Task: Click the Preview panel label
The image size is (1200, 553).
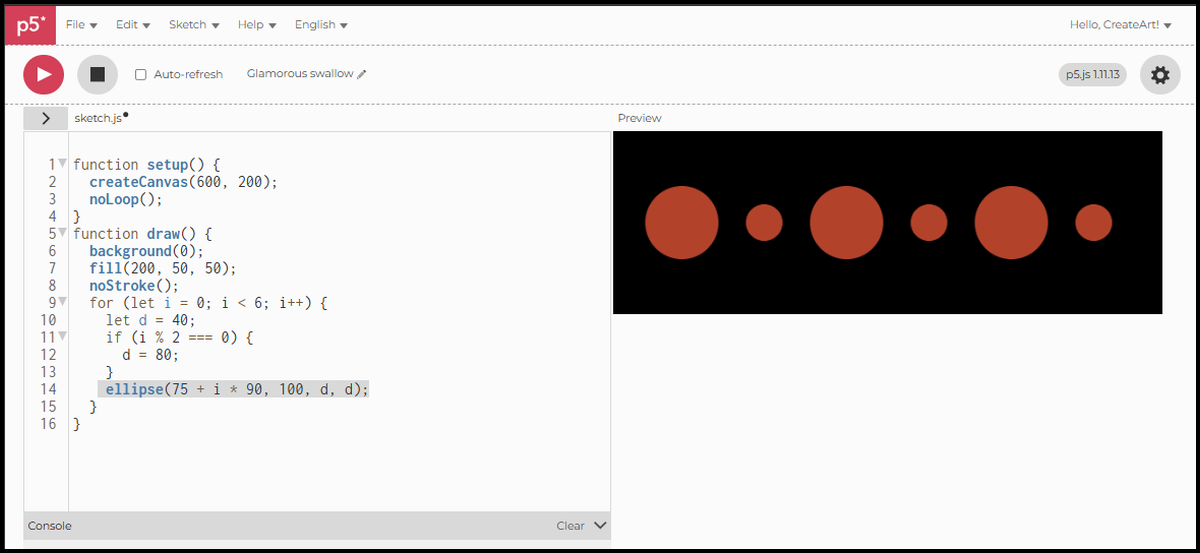Action: pyautogui.click(x=640, y=118)
